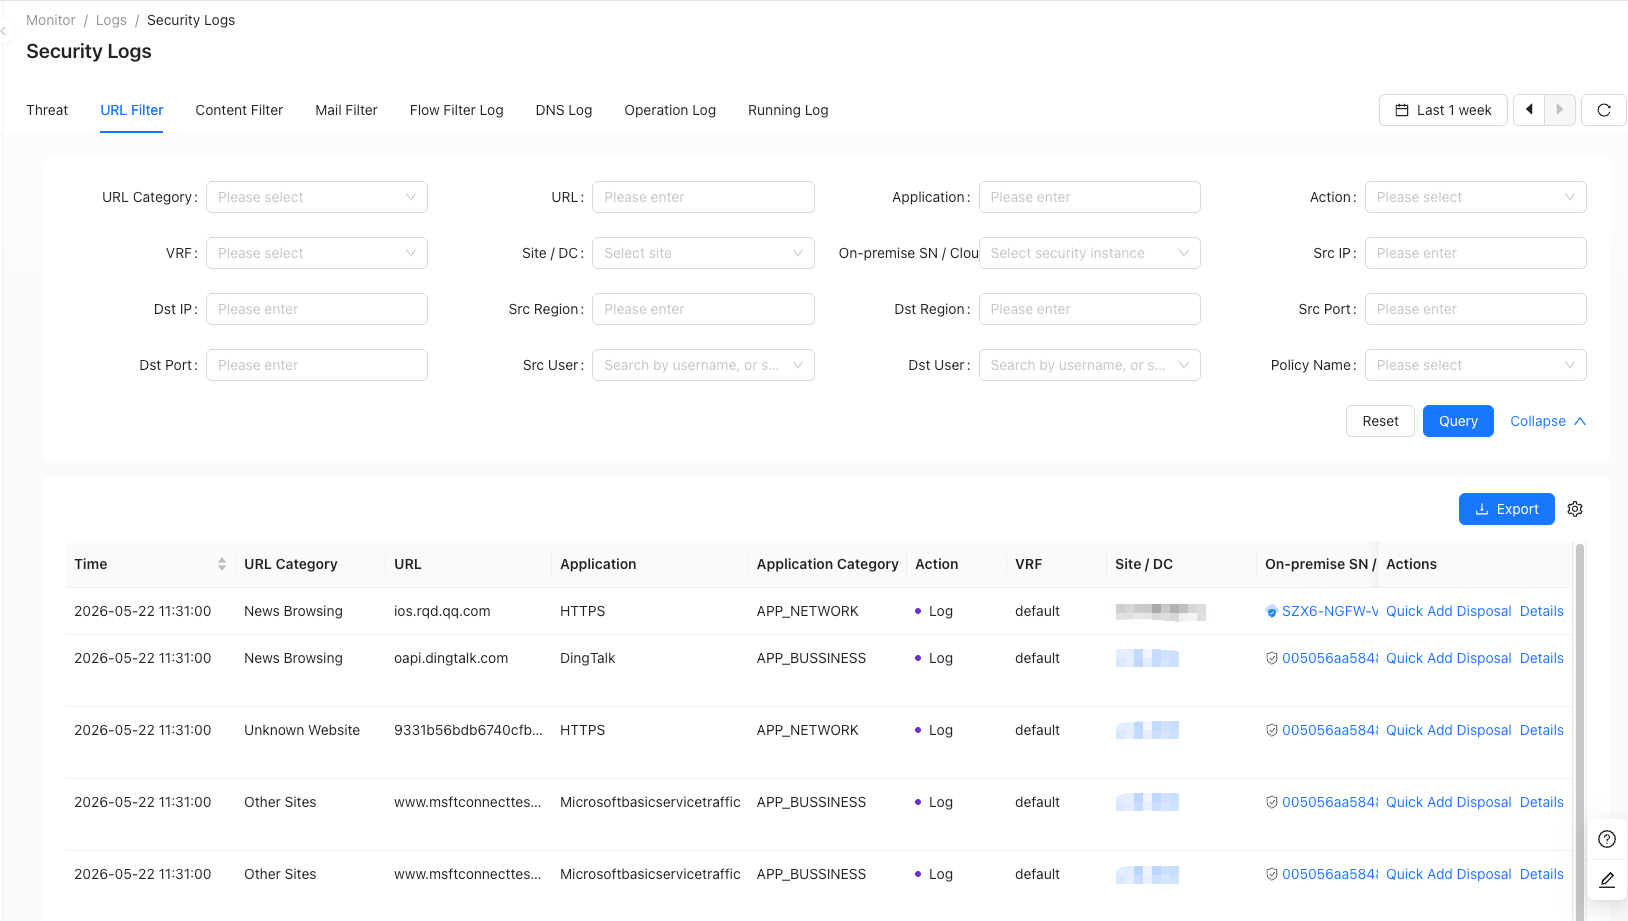The image size is (1628, 921).
Task: Switch to the DNS Log tab
Action: click(x=564, y=110)
